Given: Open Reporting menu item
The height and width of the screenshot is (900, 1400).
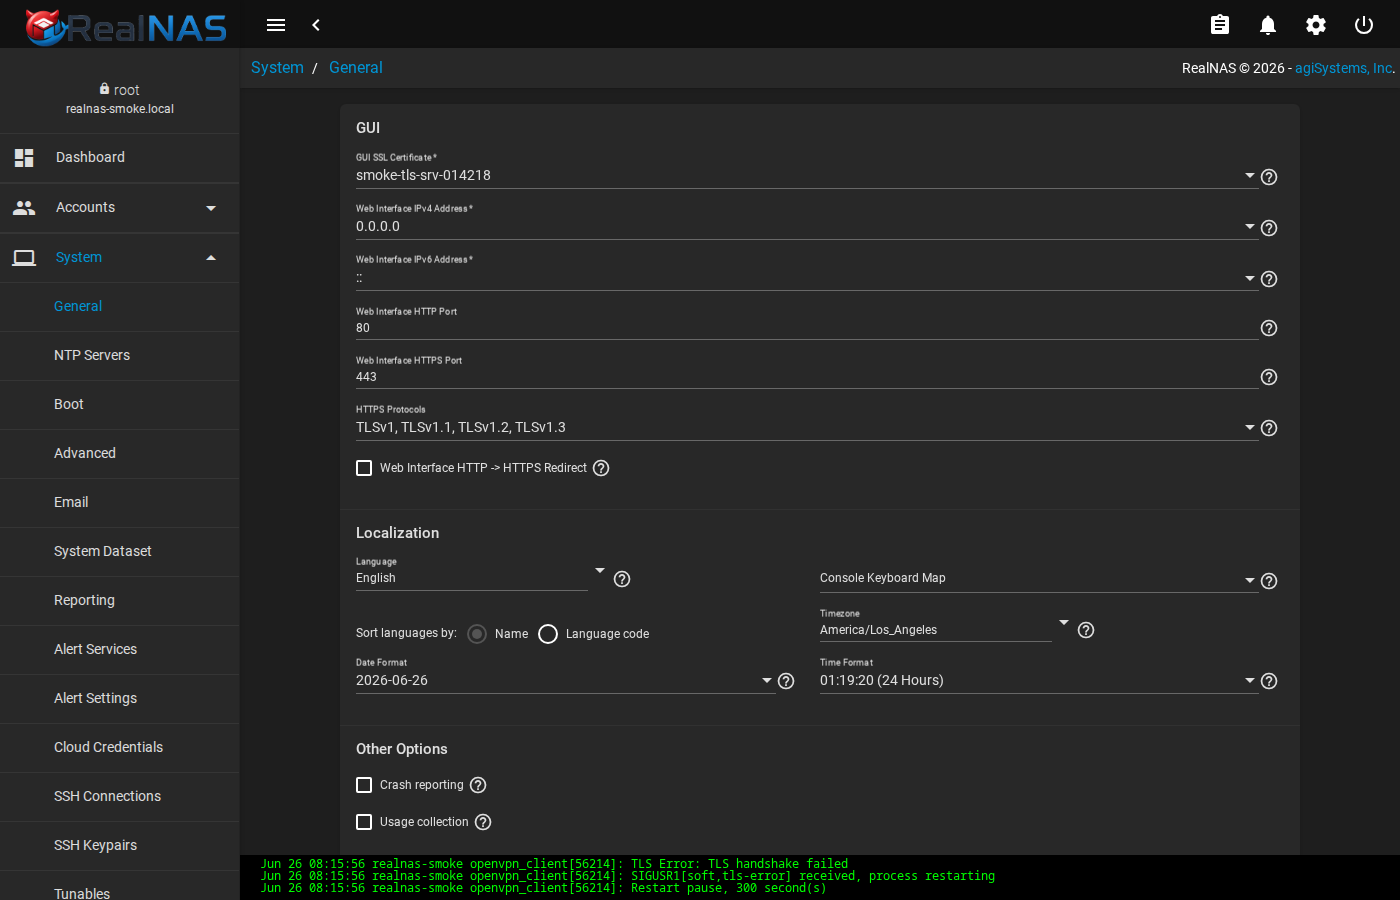Looking at the screenshot, I should (120, 601).
